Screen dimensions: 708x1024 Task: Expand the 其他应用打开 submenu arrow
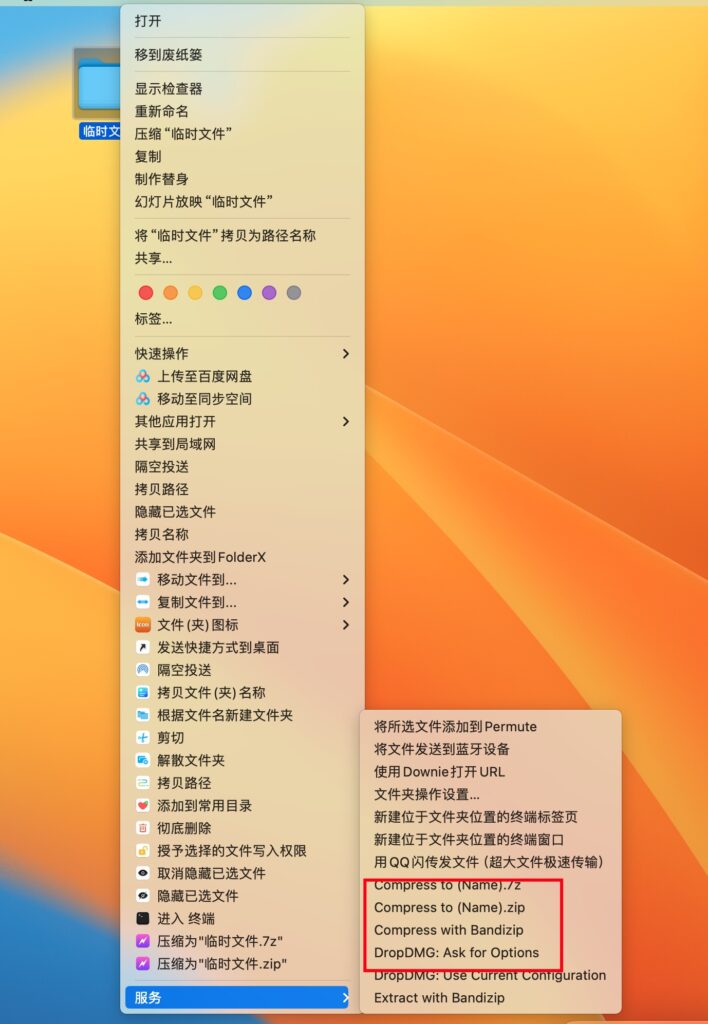[x=346, y=421]
